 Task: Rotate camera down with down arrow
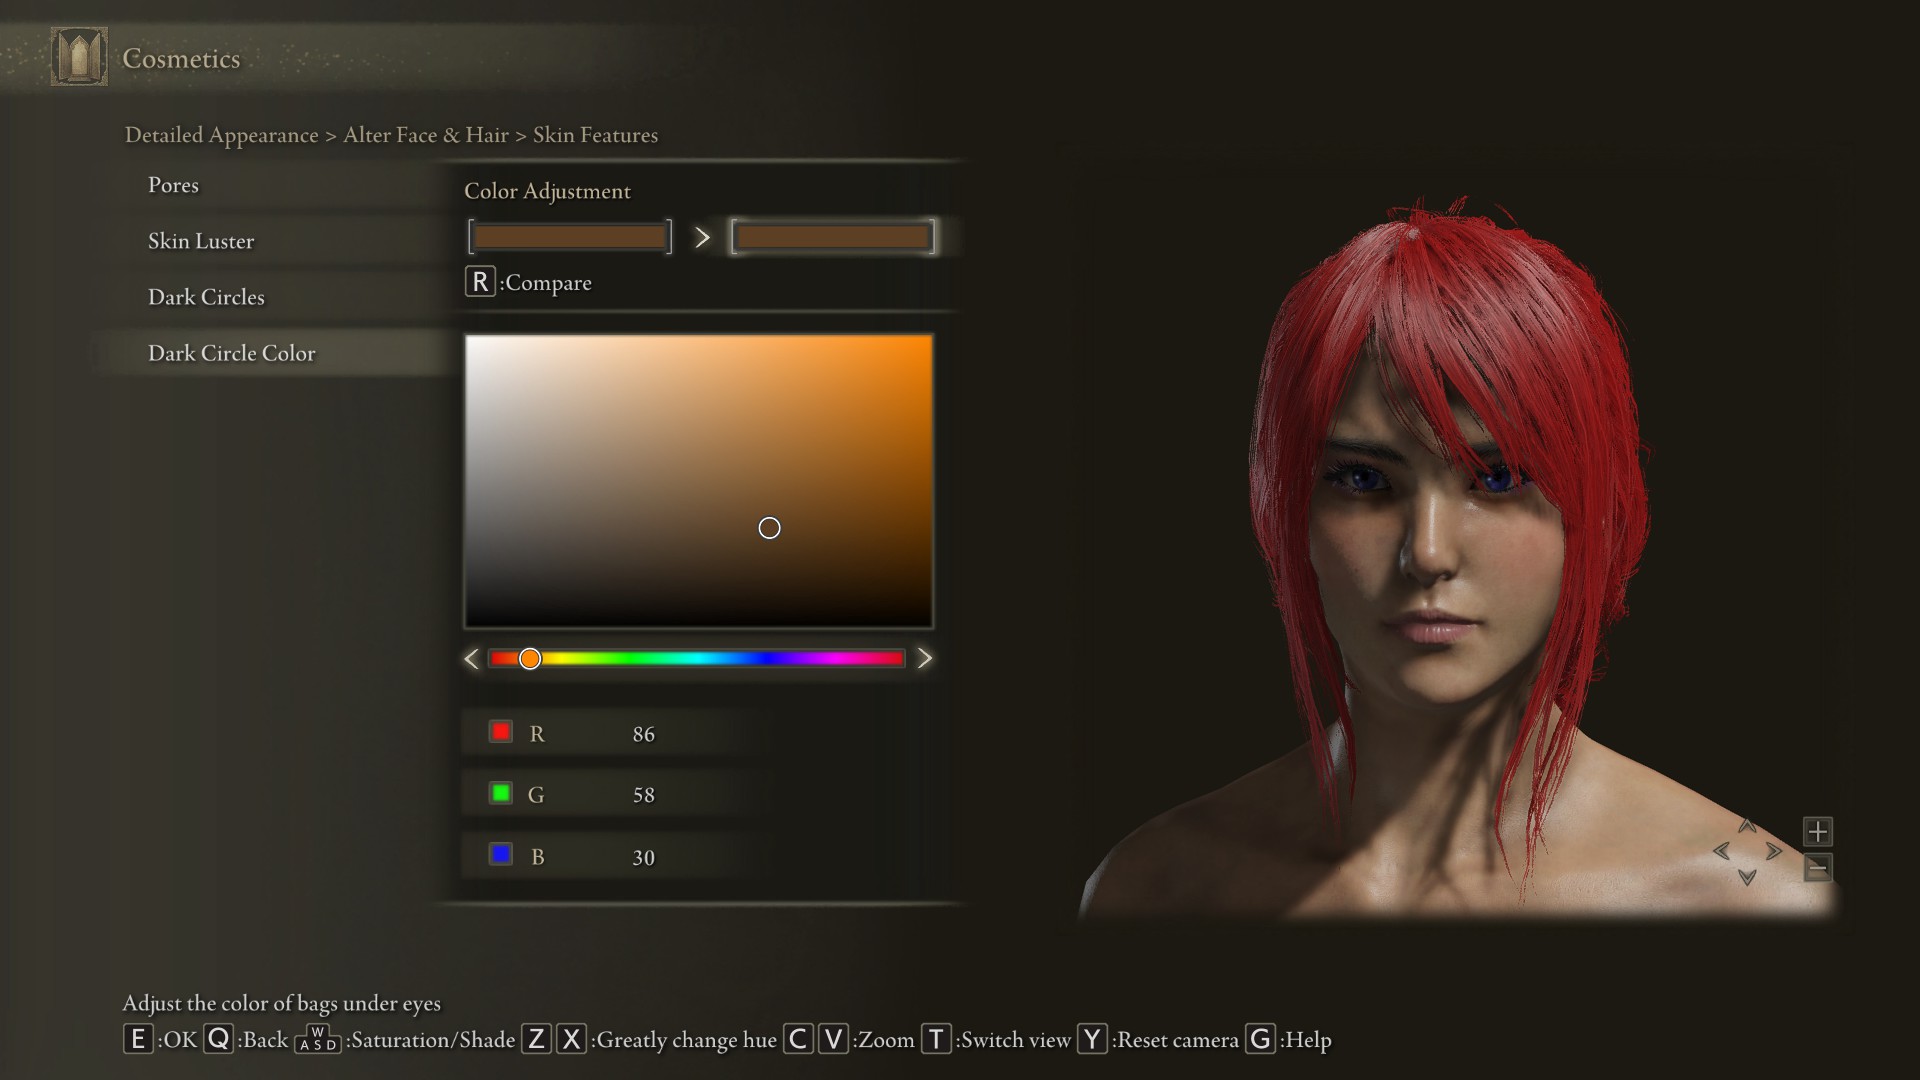[x=1747, y=878]
